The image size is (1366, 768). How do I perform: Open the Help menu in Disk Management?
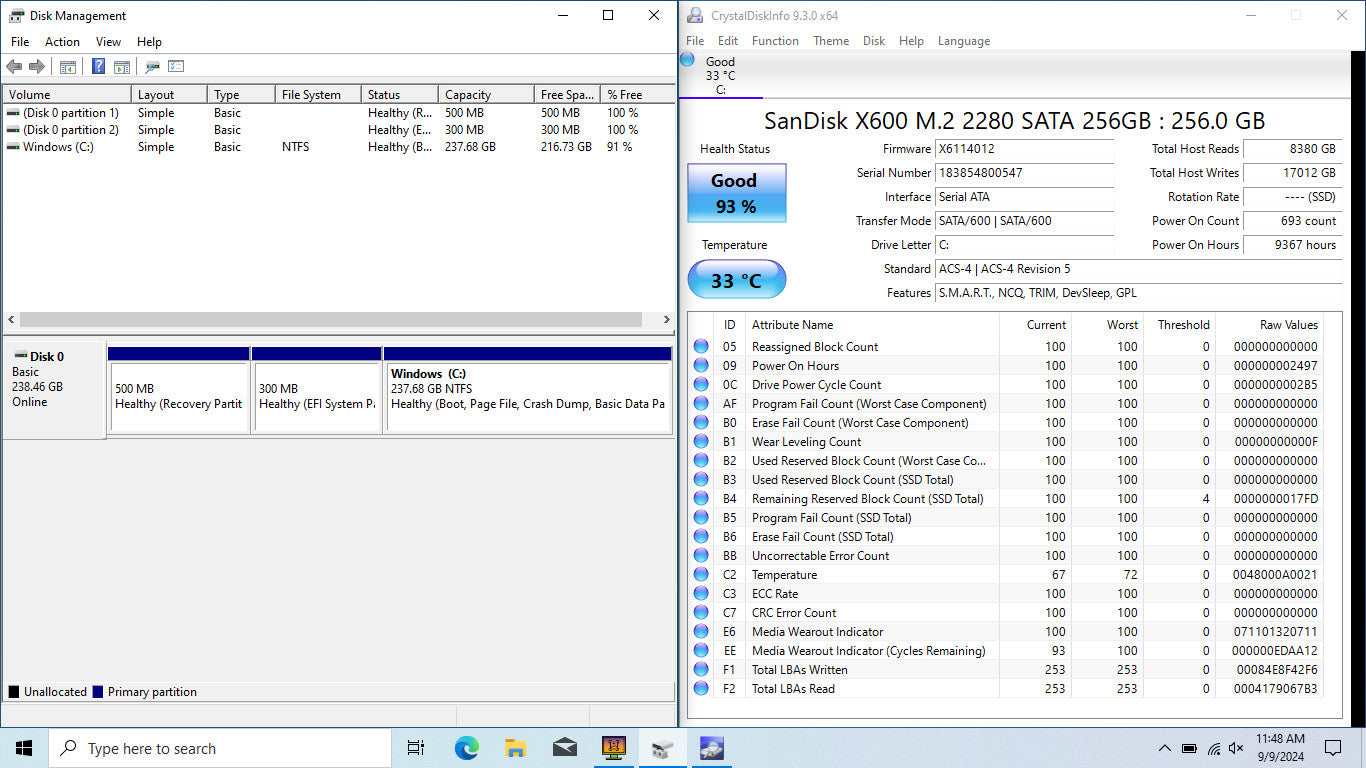[149, 42]
